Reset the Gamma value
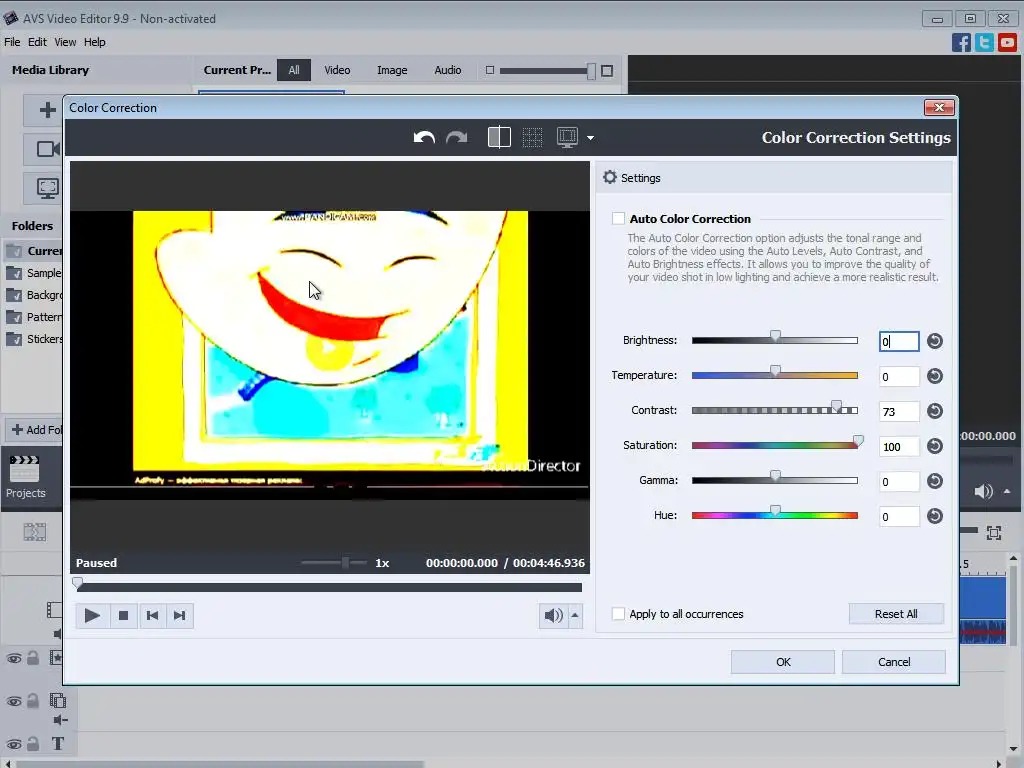Screen dimensions: 1024x768 935,481
